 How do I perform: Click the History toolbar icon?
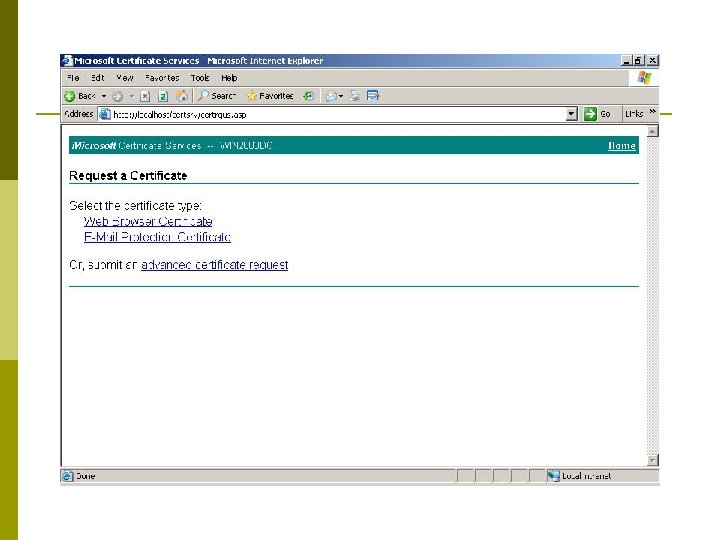[309, 96]
